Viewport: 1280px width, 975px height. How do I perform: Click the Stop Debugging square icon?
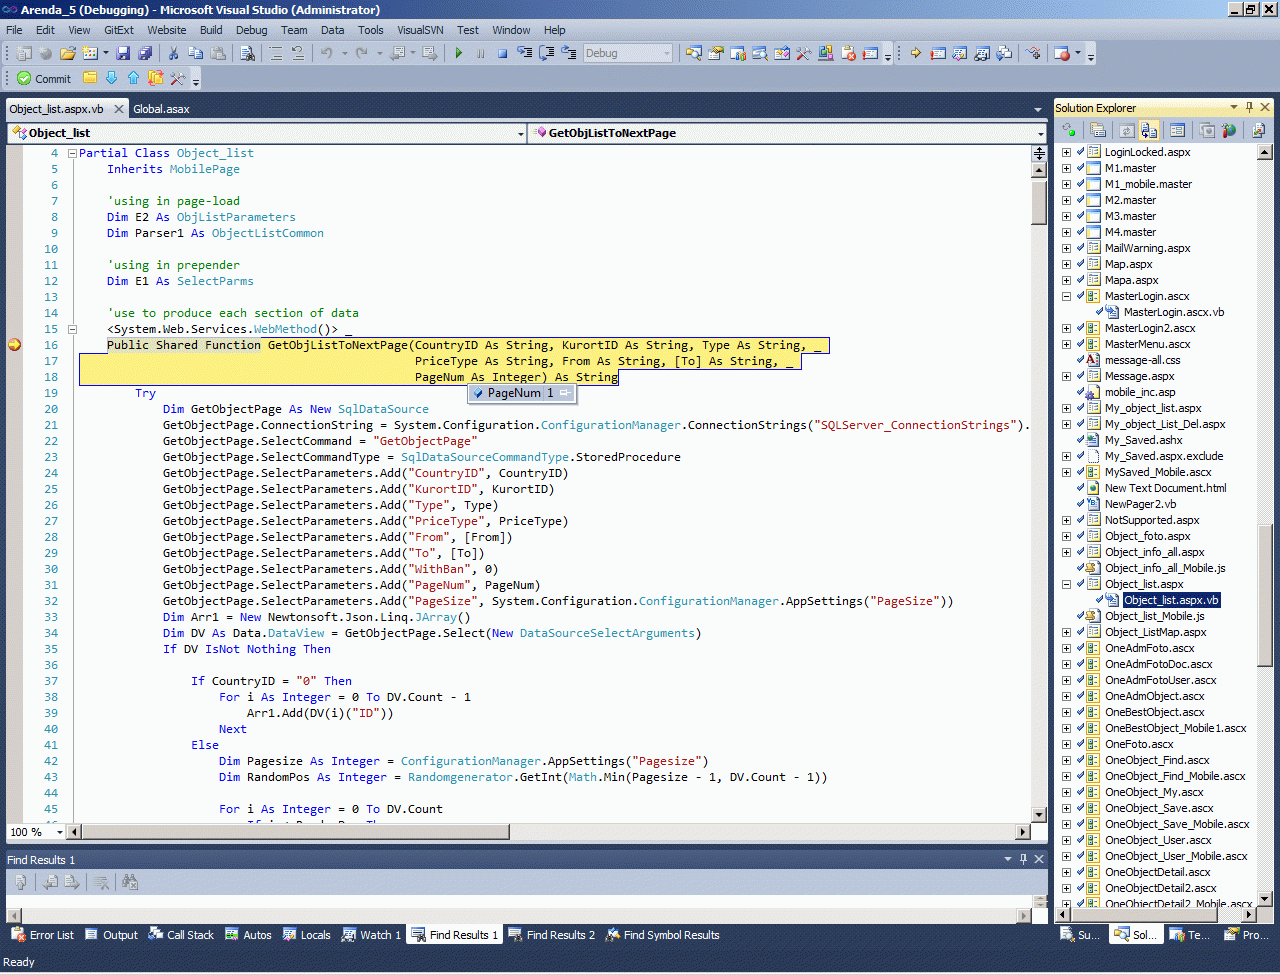[x=502, y=53]
